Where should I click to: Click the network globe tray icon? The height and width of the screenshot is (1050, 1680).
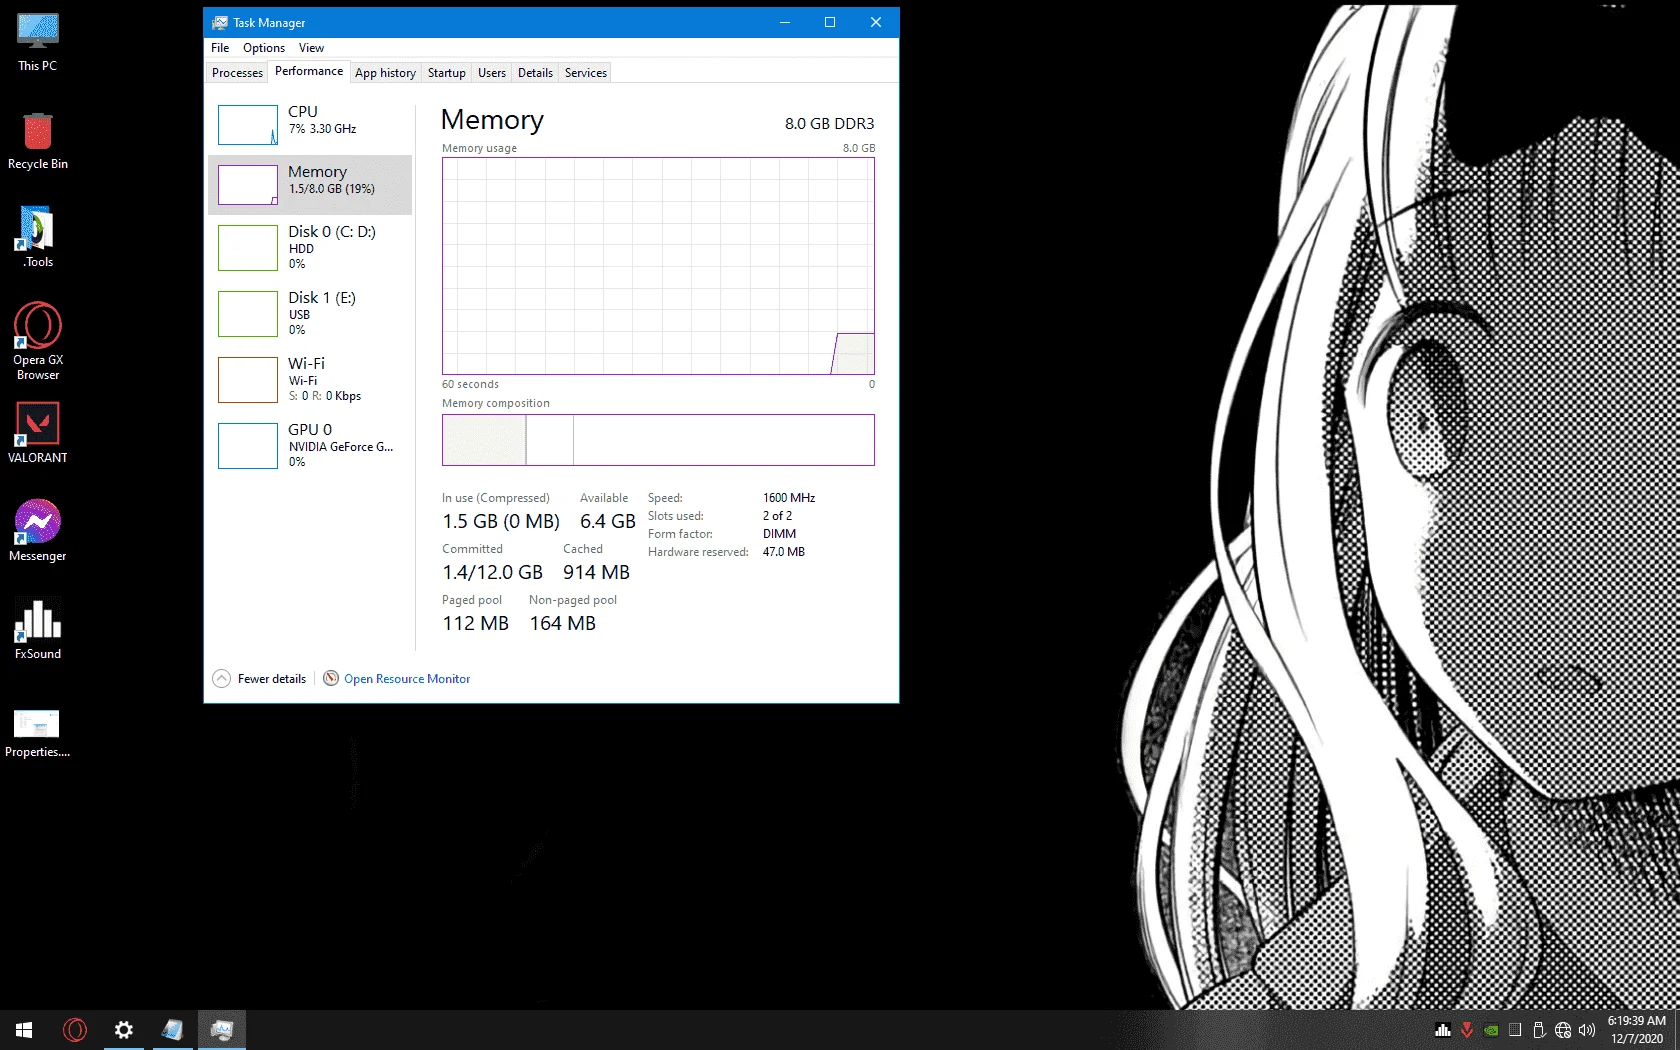coord(1563,1030)
